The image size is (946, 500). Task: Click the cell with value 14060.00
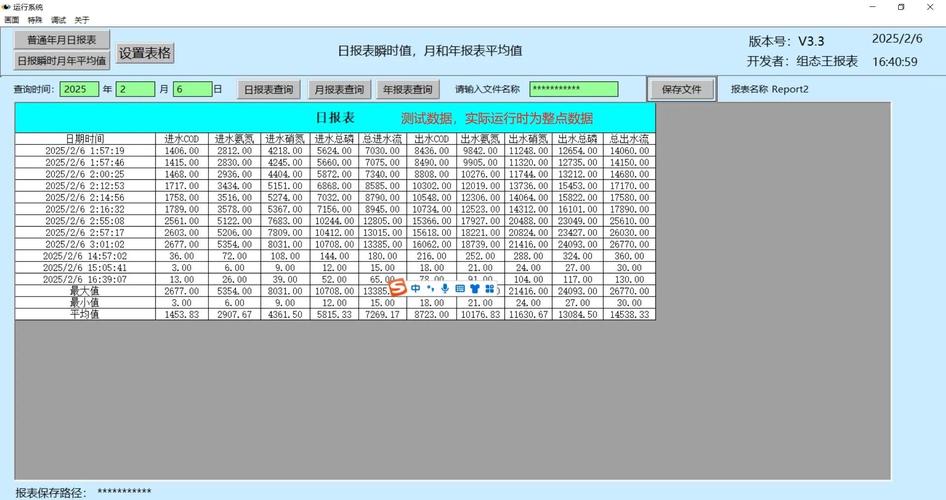click(x=629, y=151)
